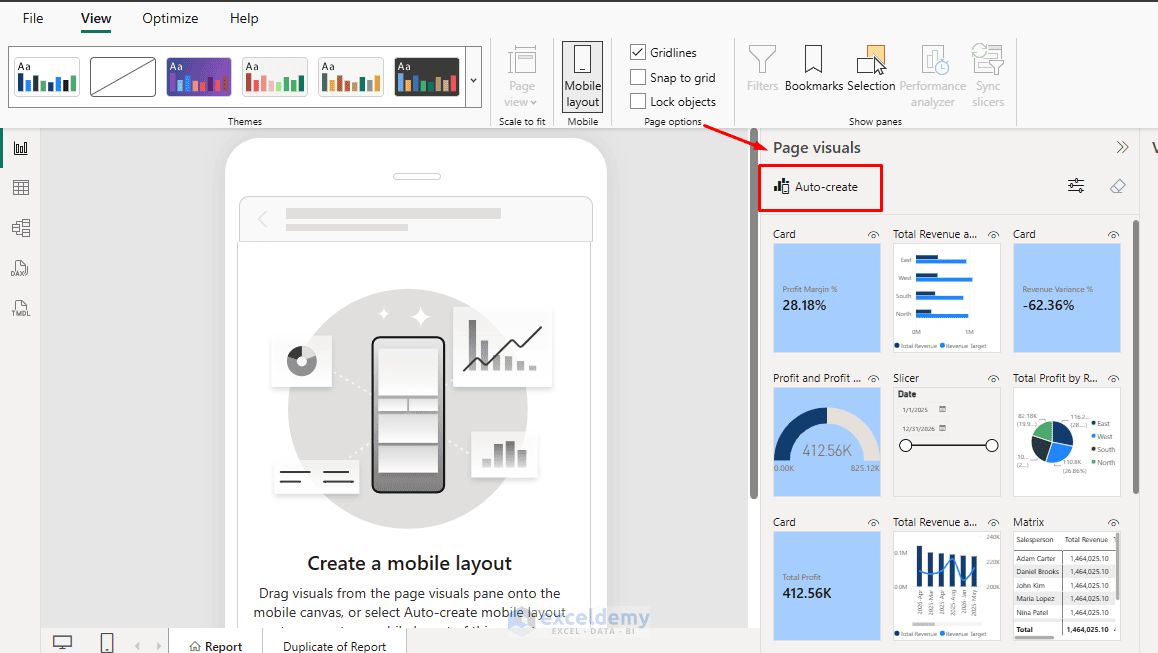The width and height of the screenshot is (1158, 653).
Task: Open the DAX query view icon
Action: [x=20, y=268]
